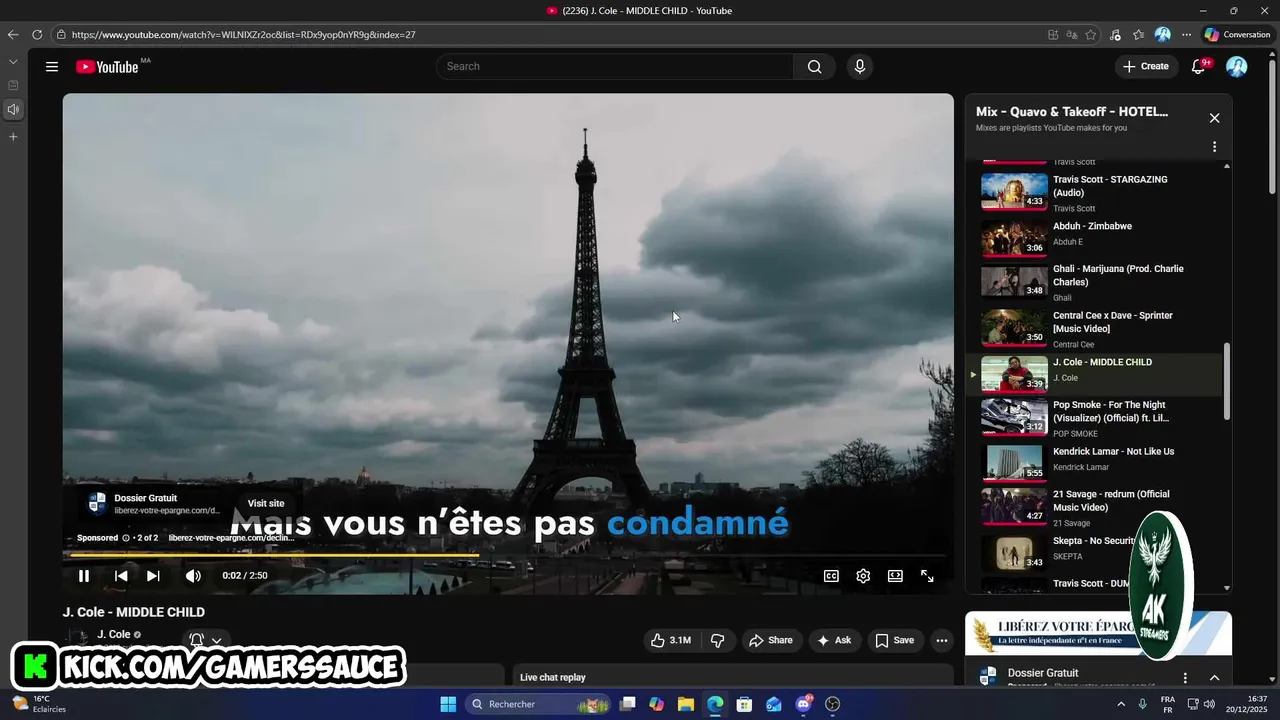Select Central Cee x Dave - Sprinter entry

(x=1094, y=329)
